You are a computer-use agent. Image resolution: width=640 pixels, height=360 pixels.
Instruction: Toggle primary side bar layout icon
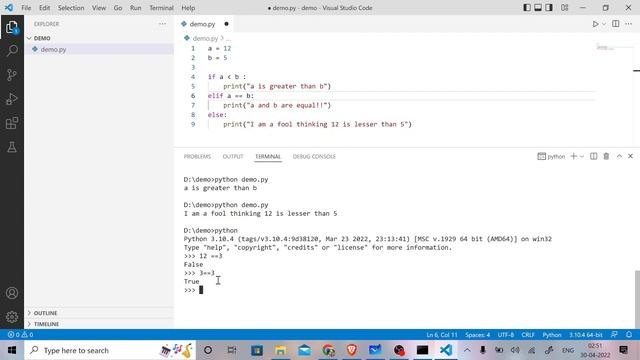tap(527, 8)
